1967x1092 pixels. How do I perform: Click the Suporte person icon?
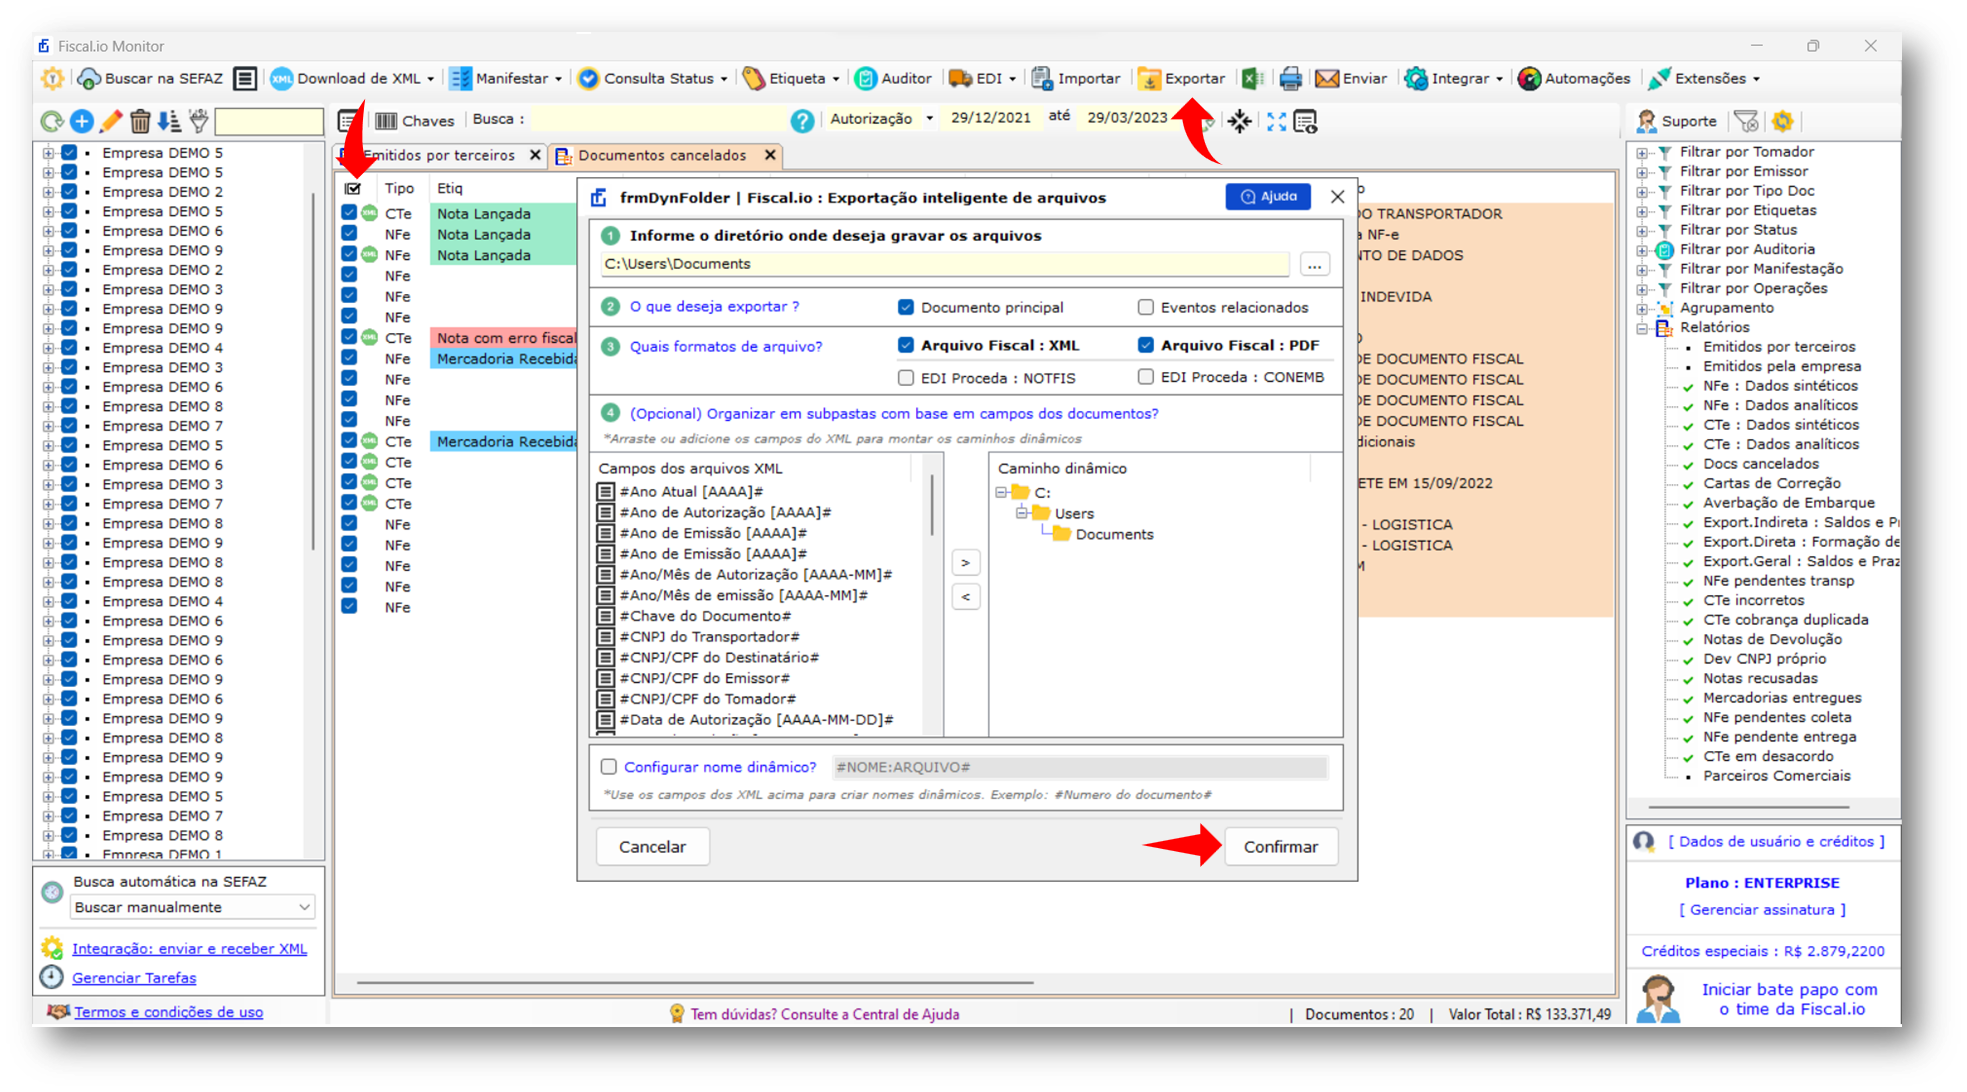click(1646, 121)
